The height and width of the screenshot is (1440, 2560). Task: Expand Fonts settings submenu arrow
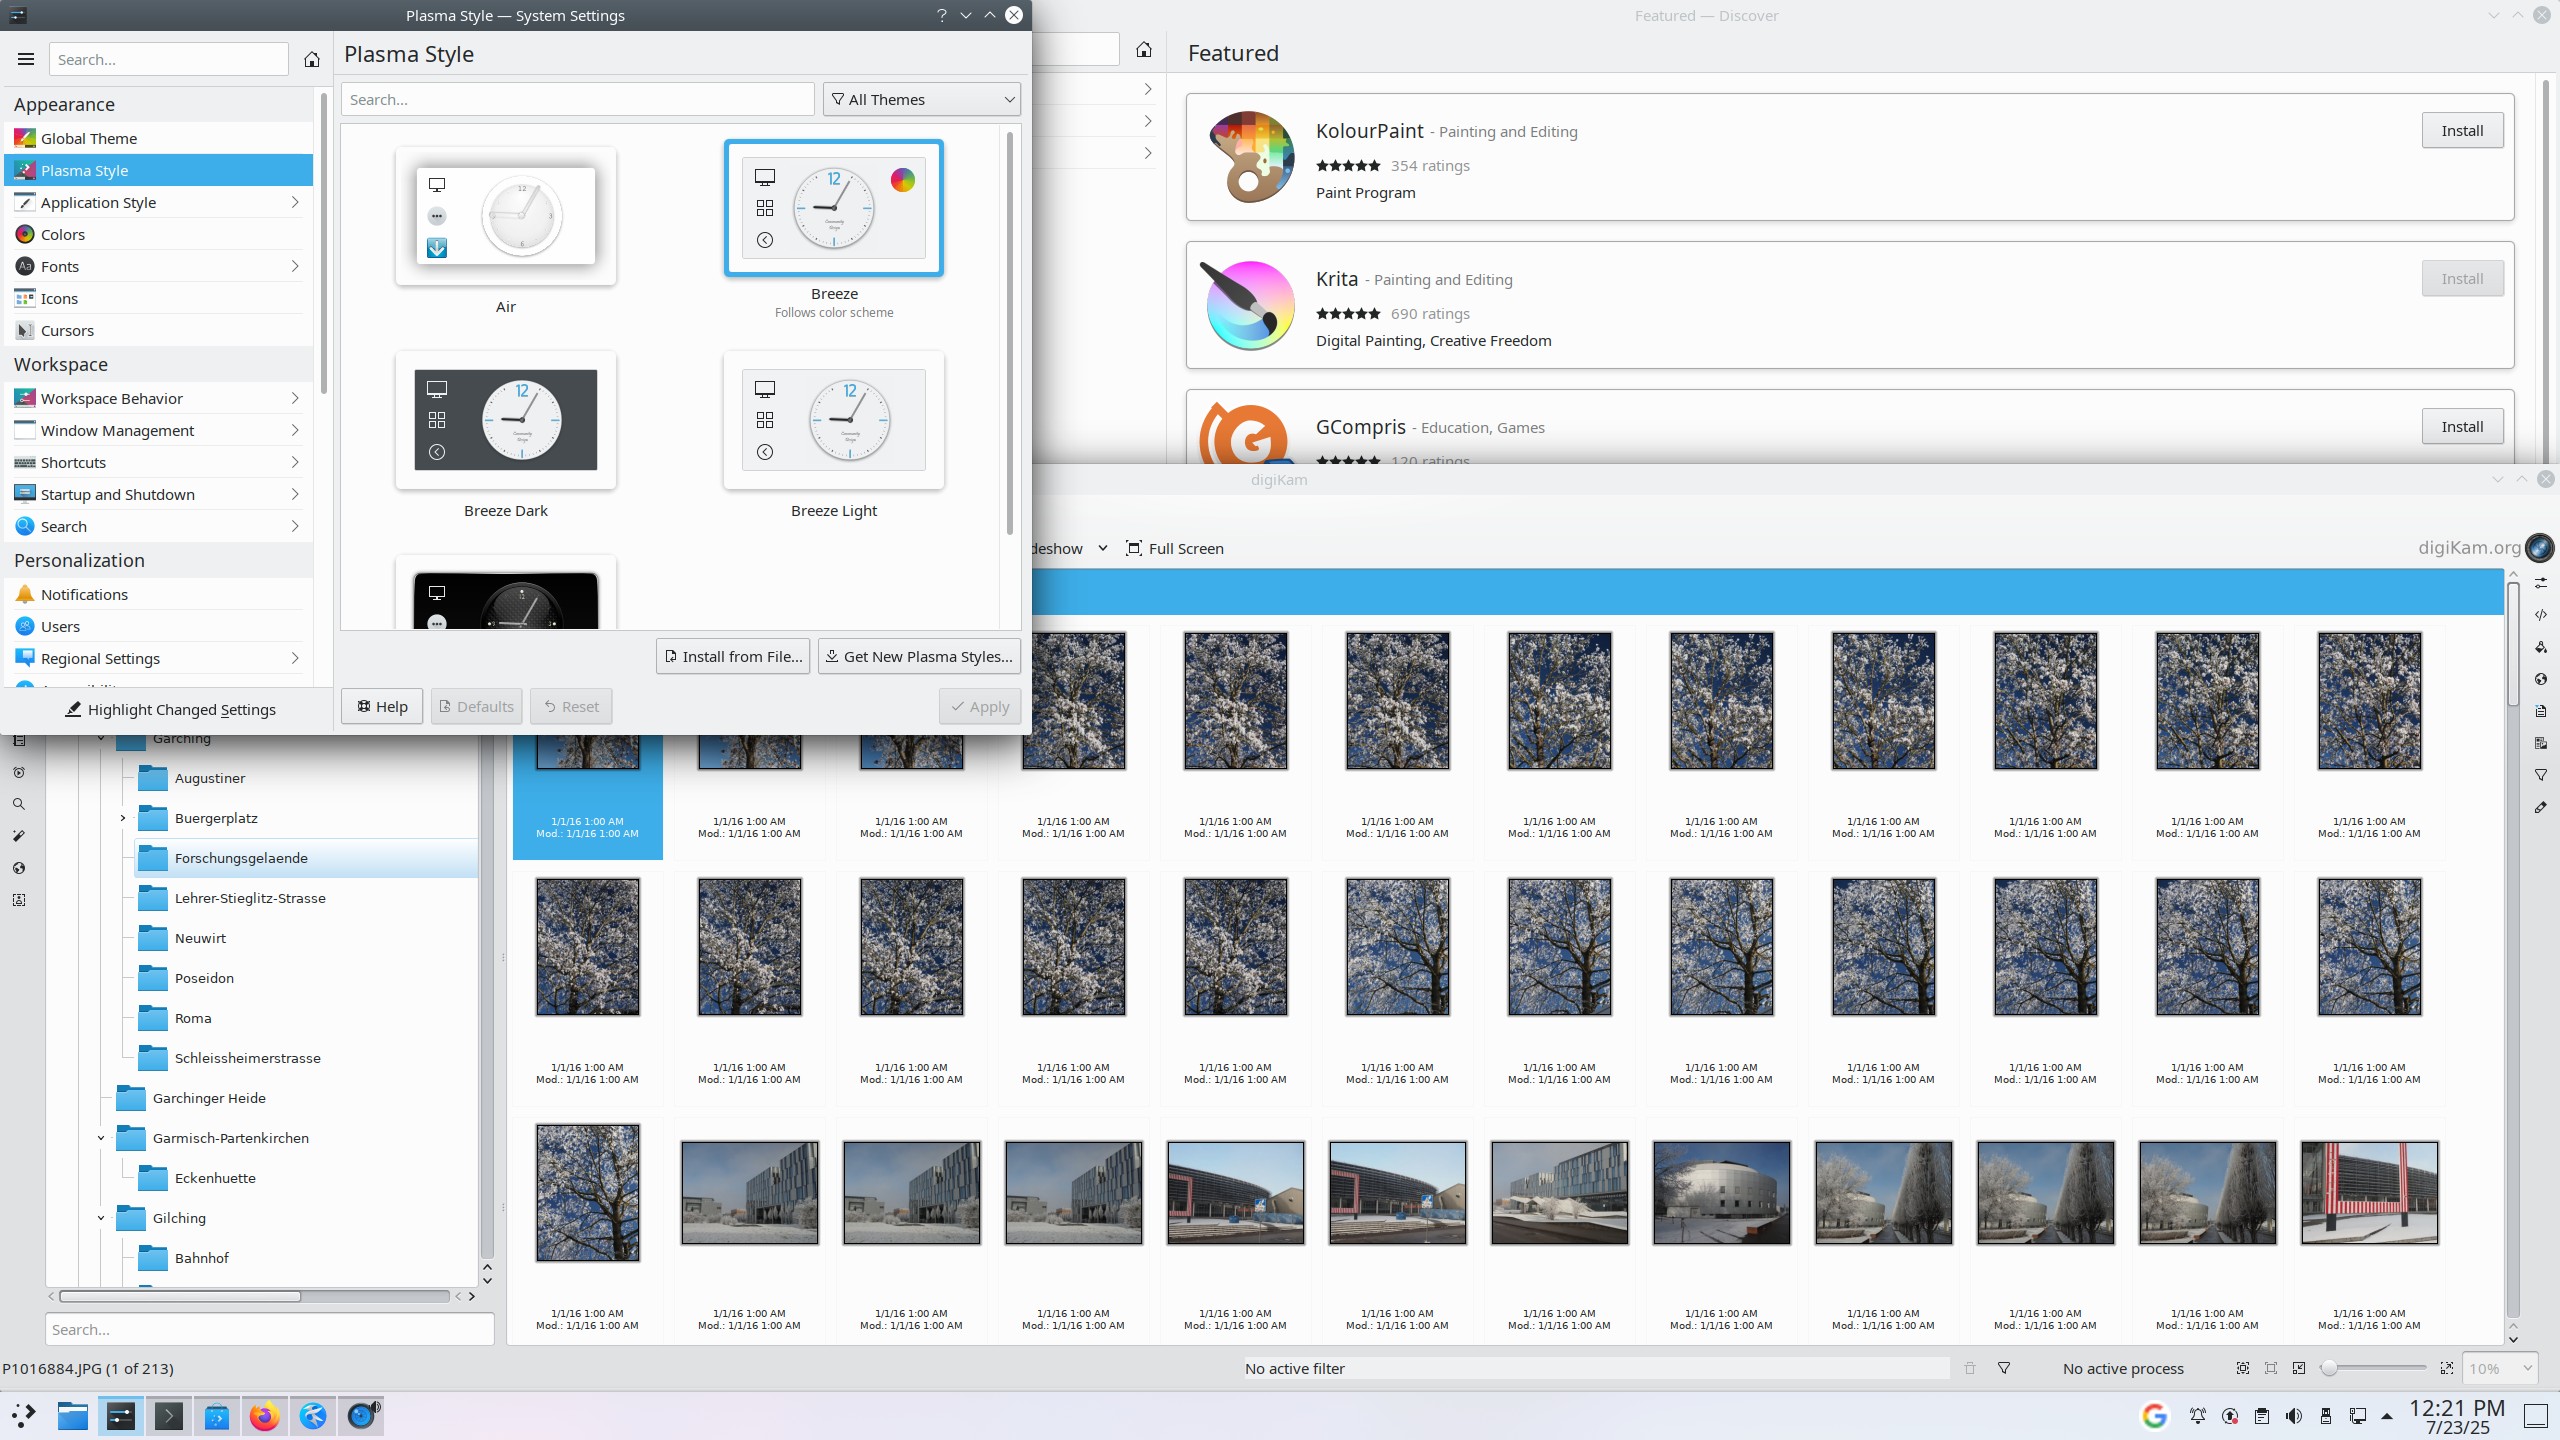pyautogui.click(x=295, y=266)
